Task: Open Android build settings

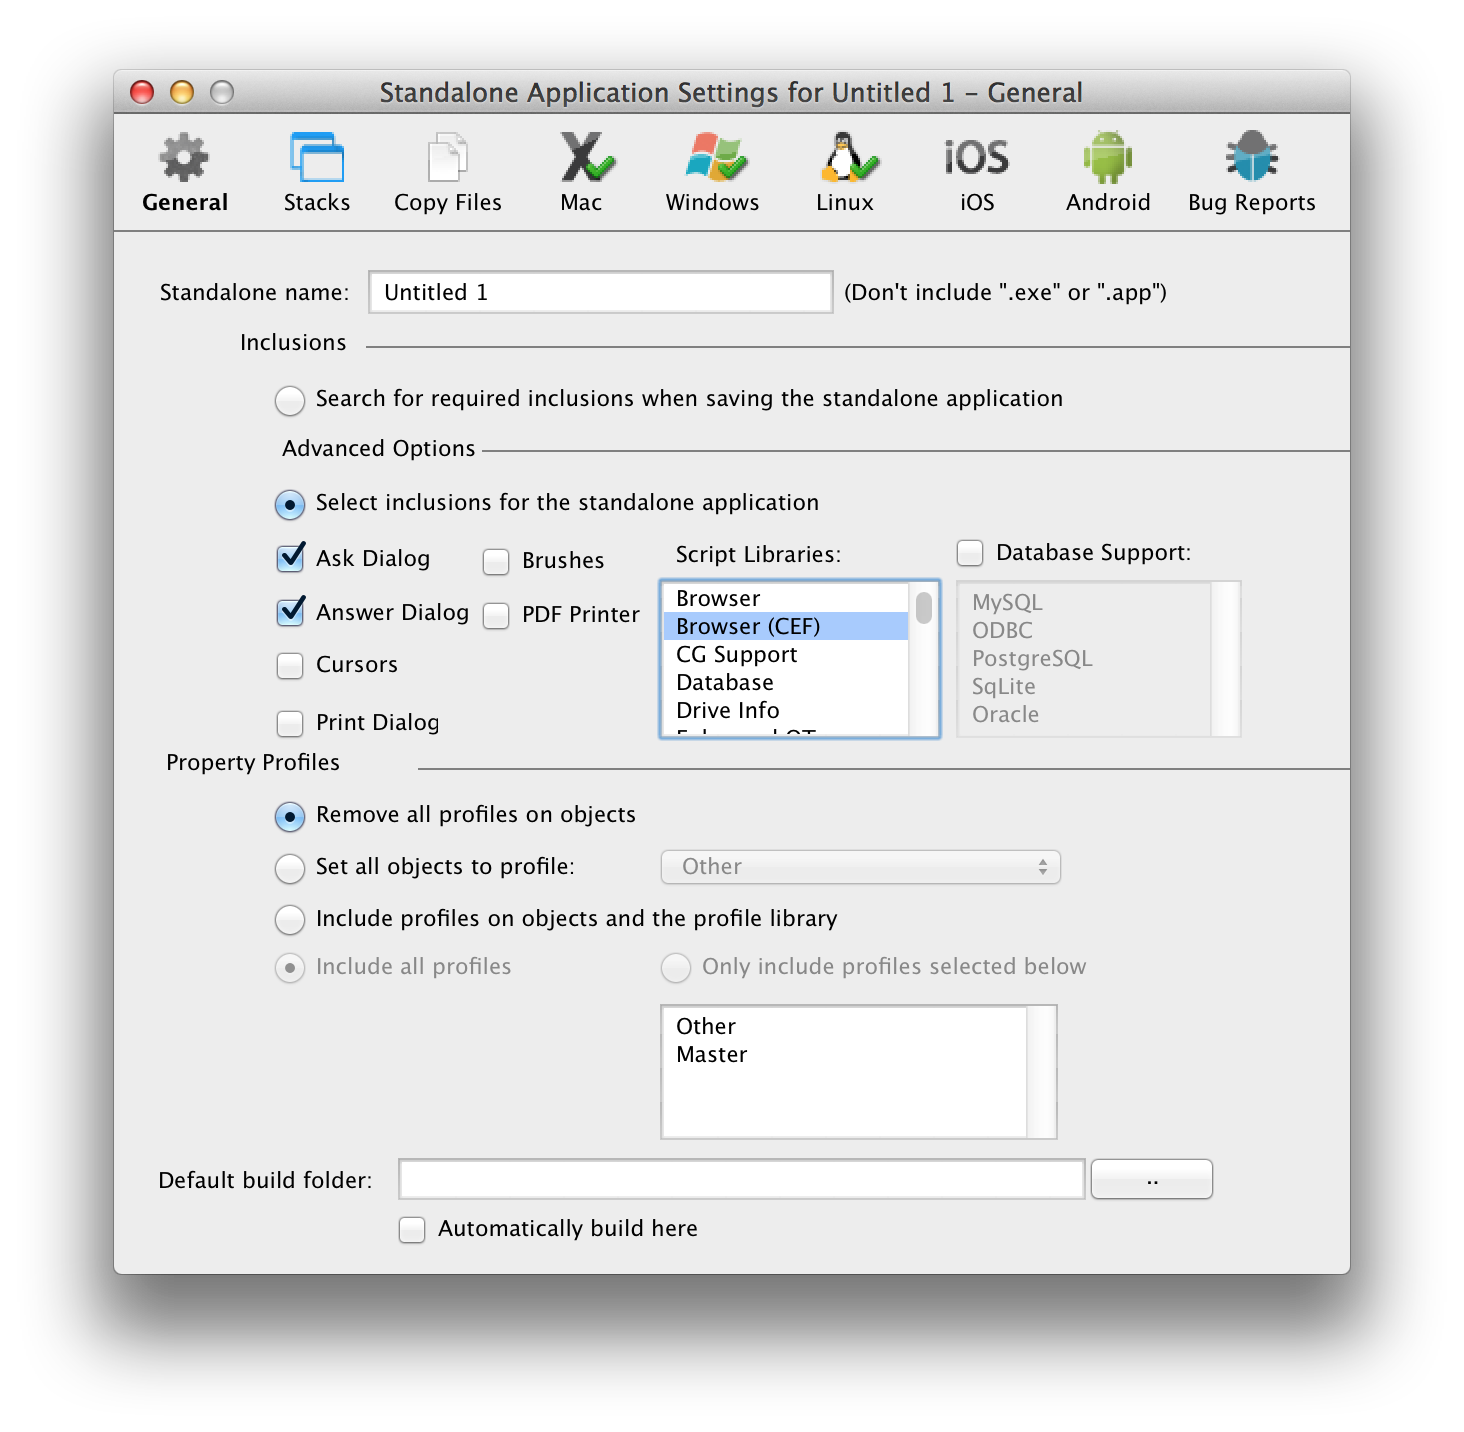Action: 1108,173
